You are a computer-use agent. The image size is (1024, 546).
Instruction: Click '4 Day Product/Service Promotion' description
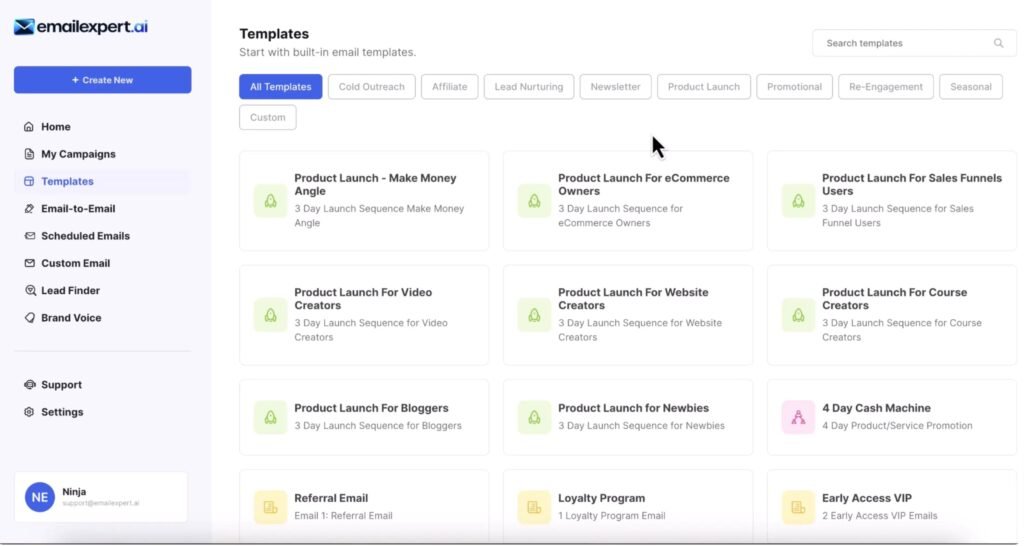(897, 426)
